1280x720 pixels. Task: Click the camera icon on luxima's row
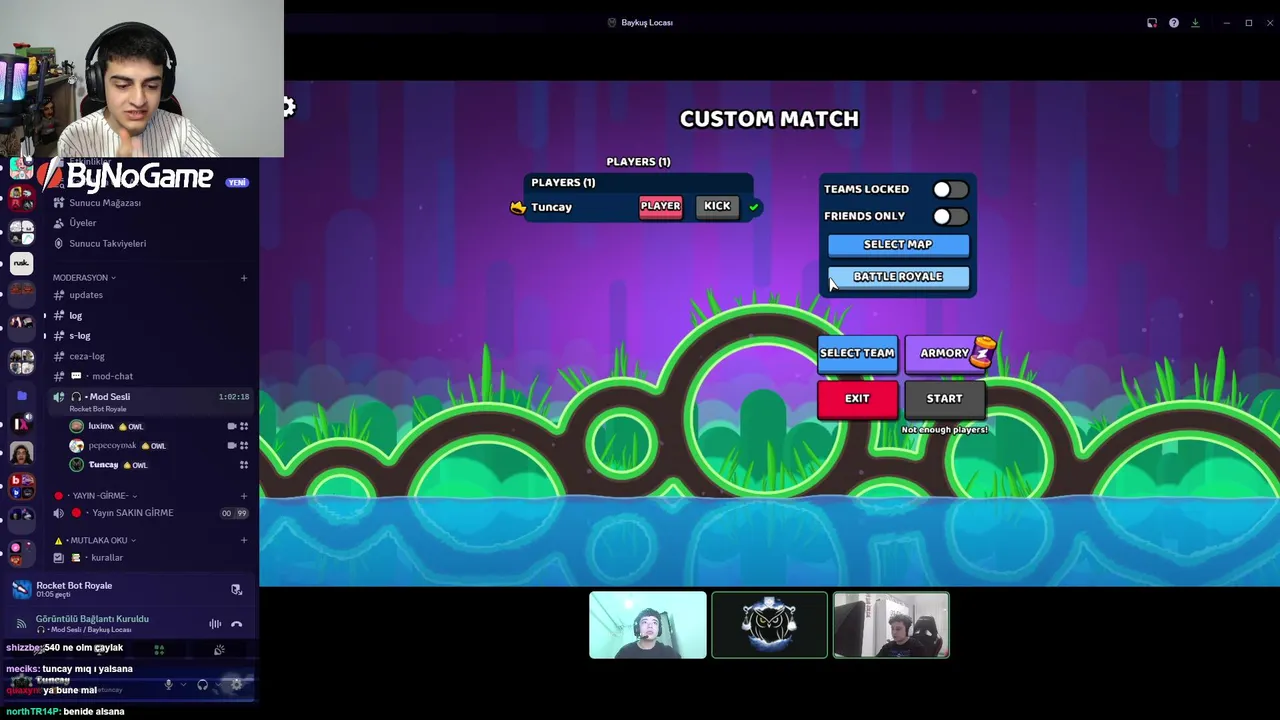(232, 426)
